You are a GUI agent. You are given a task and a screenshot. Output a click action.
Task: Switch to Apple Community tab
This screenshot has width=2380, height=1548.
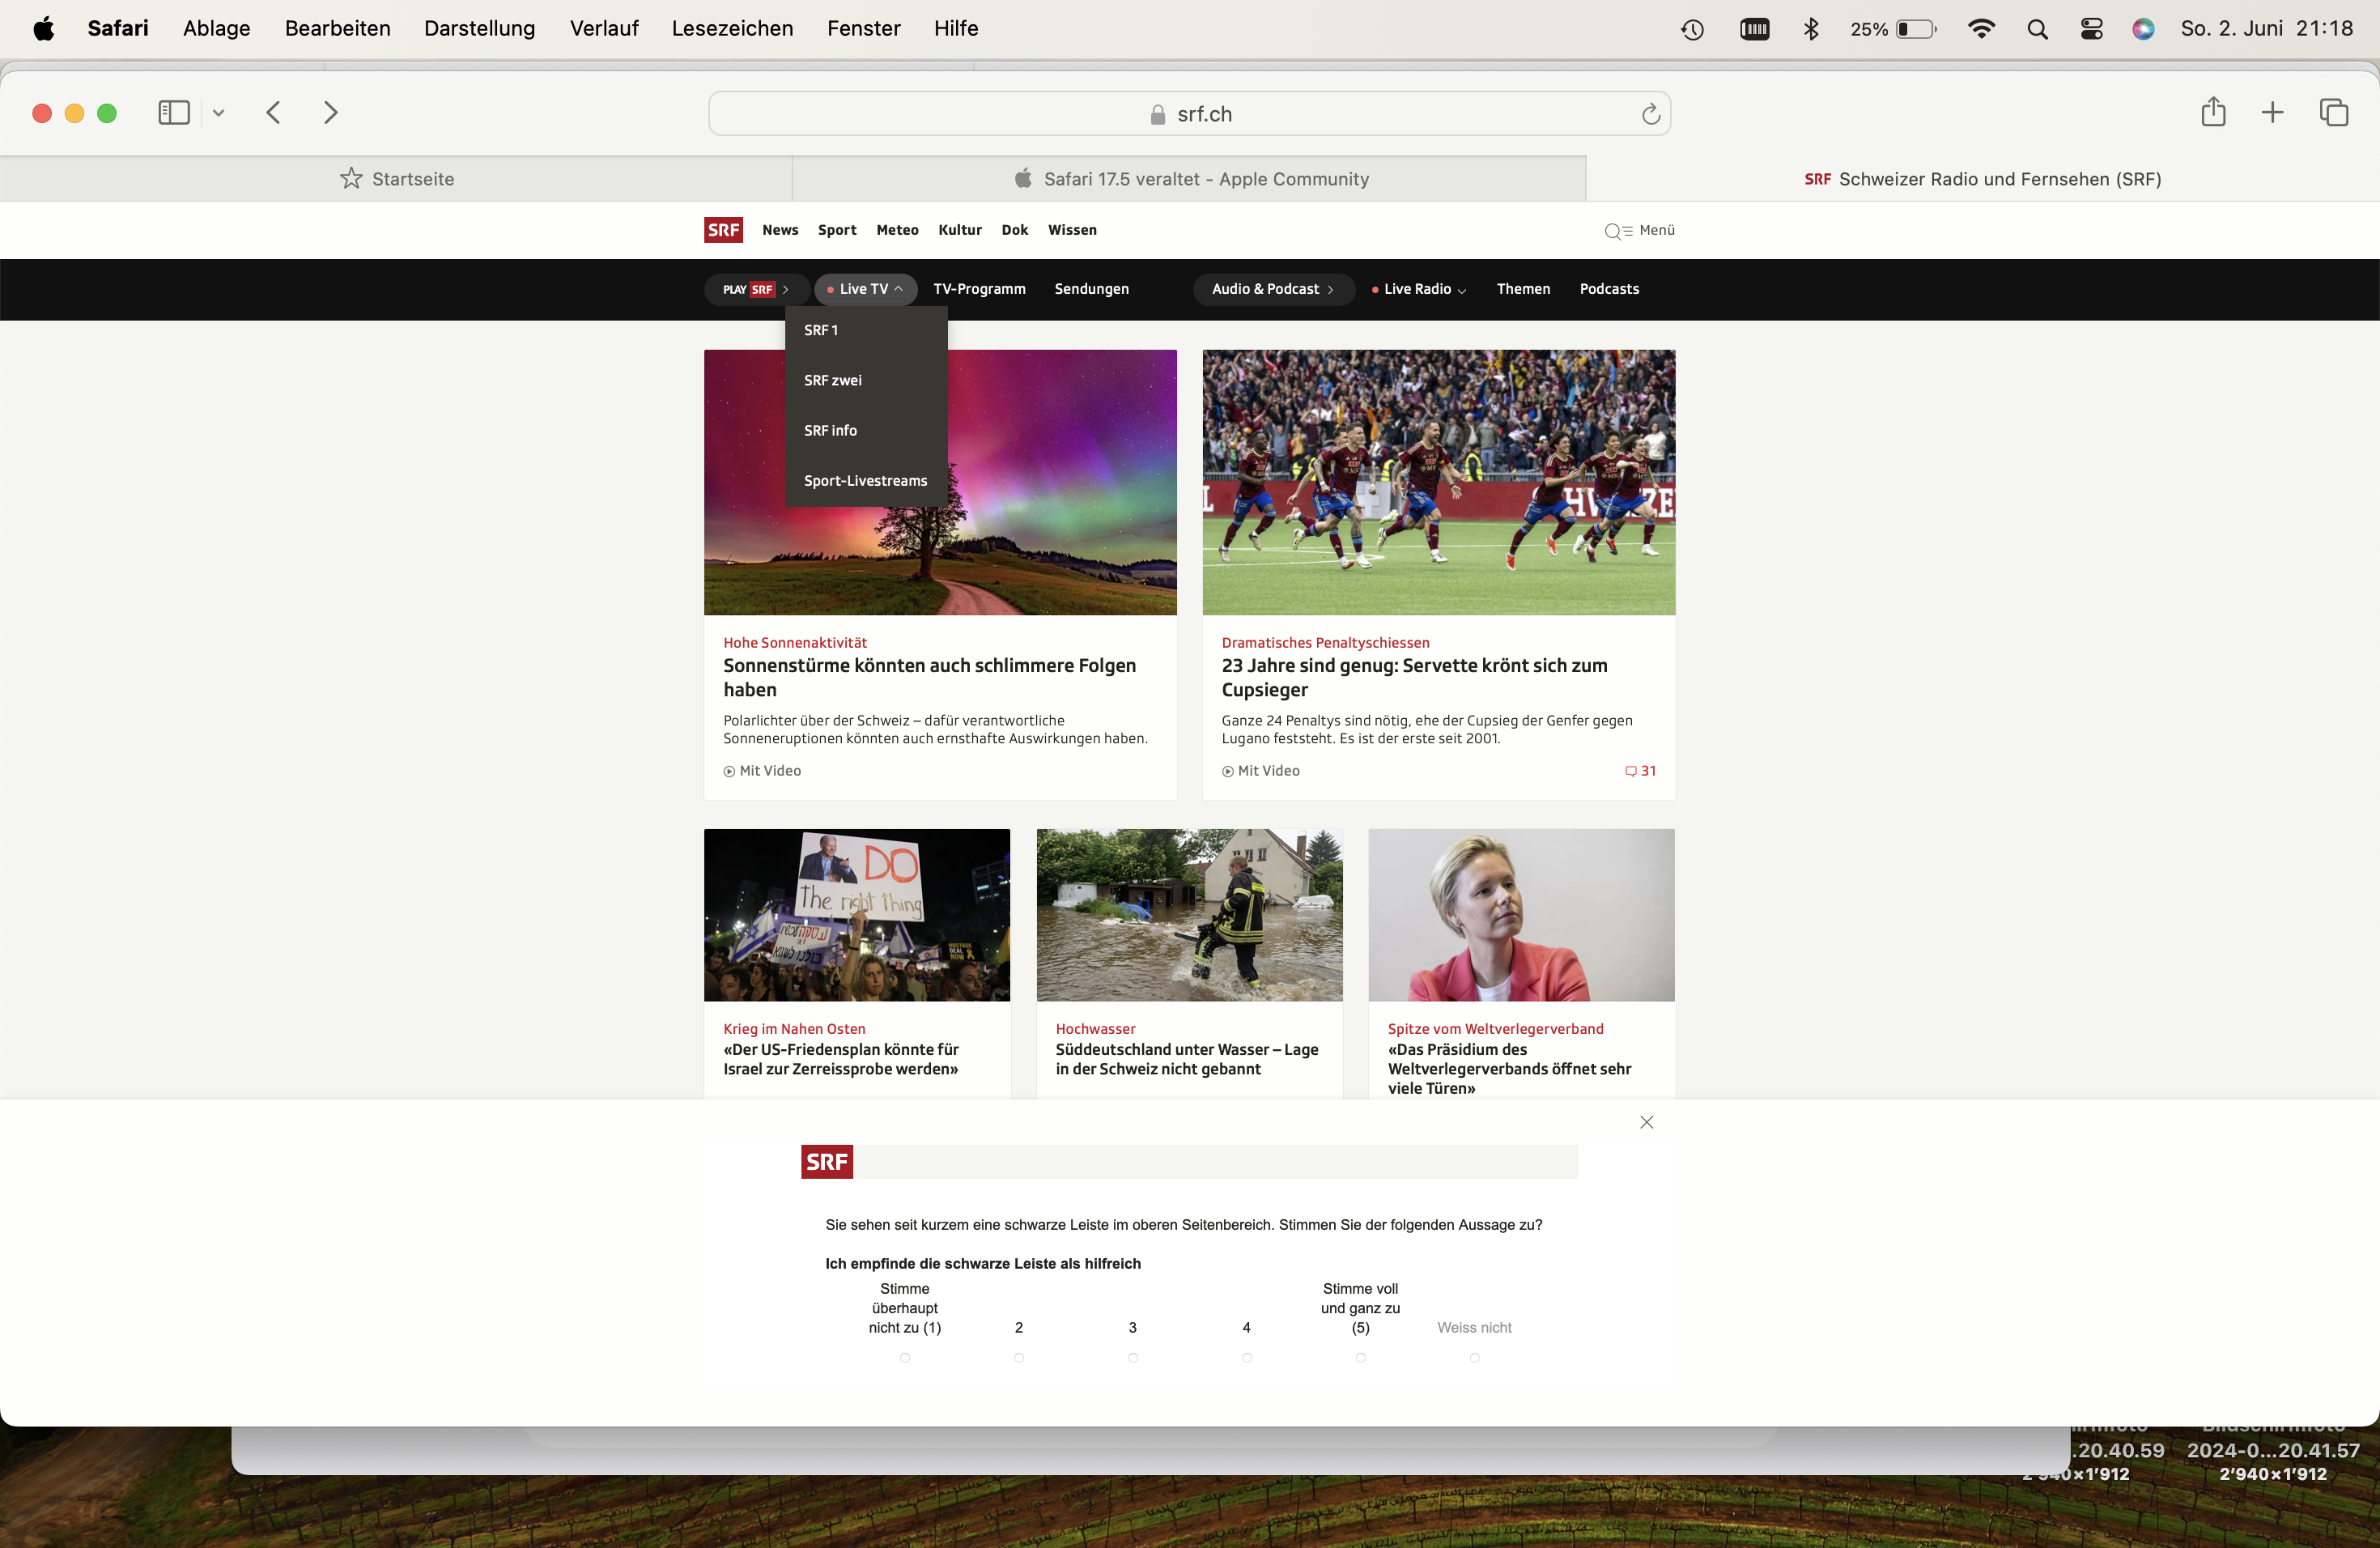(x=1189, y=179)
